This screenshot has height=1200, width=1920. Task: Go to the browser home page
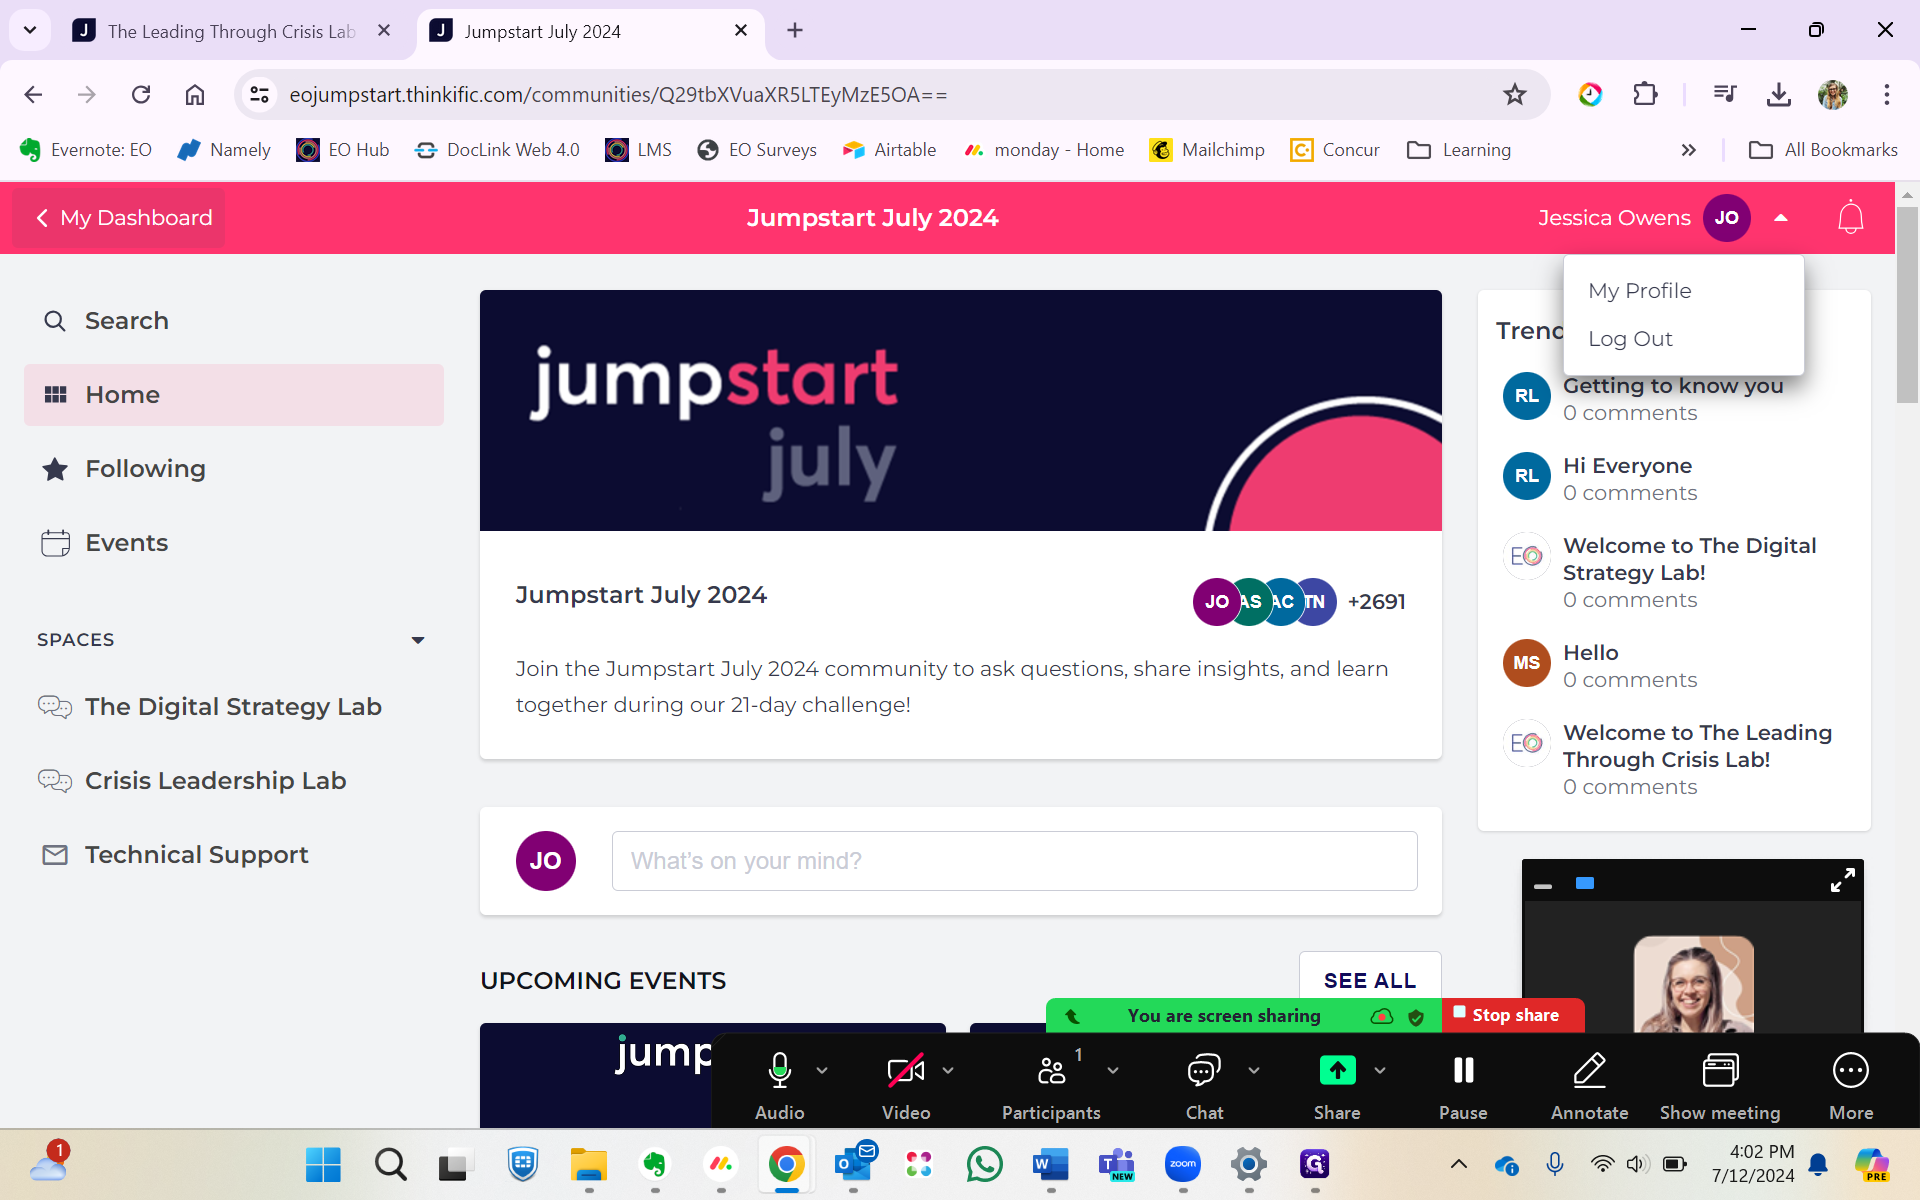(195, 94)
